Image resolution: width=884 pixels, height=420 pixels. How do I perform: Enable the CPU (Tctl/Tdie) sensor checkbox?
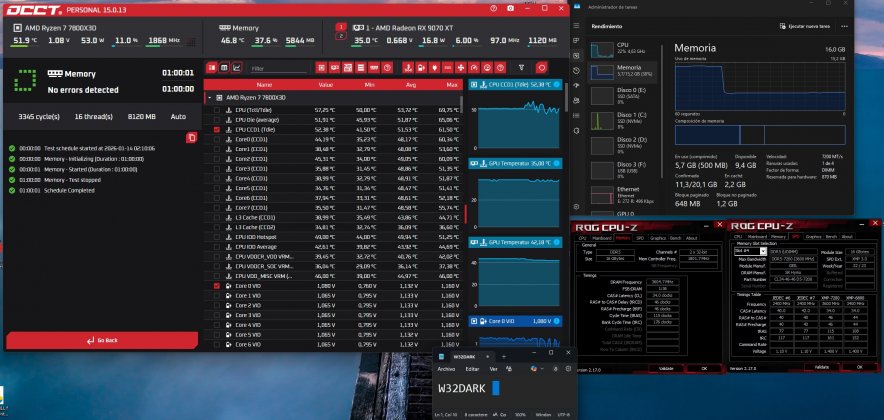(x=217, y=109)
